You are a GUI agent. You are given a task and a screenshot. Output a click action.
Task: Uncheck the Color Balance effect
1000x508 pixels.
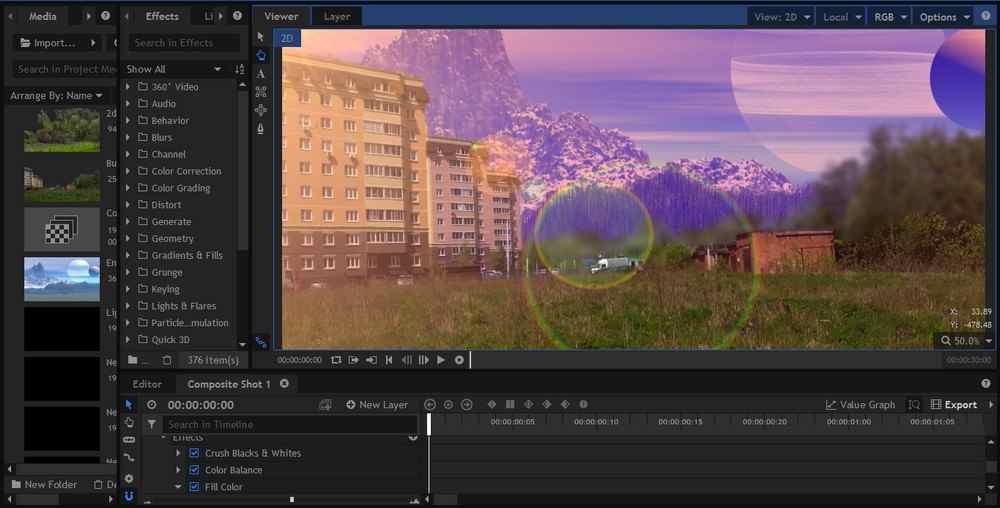194,470
